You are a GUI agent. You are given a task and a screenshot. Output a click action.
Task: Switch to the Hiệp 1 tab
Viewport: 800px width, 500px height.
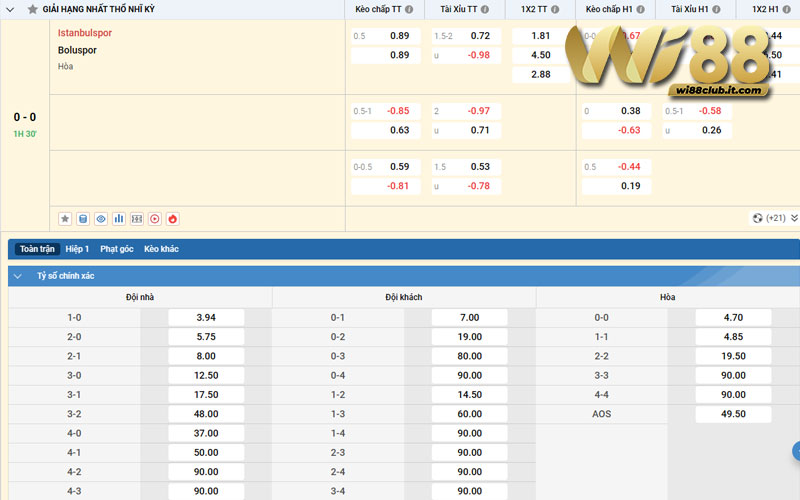[77, 249]
